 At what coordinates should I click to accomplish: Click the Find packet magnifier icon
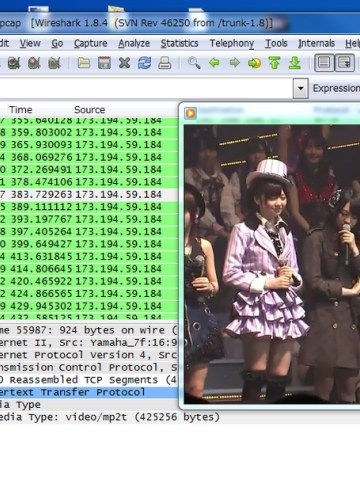pos(194,63)
